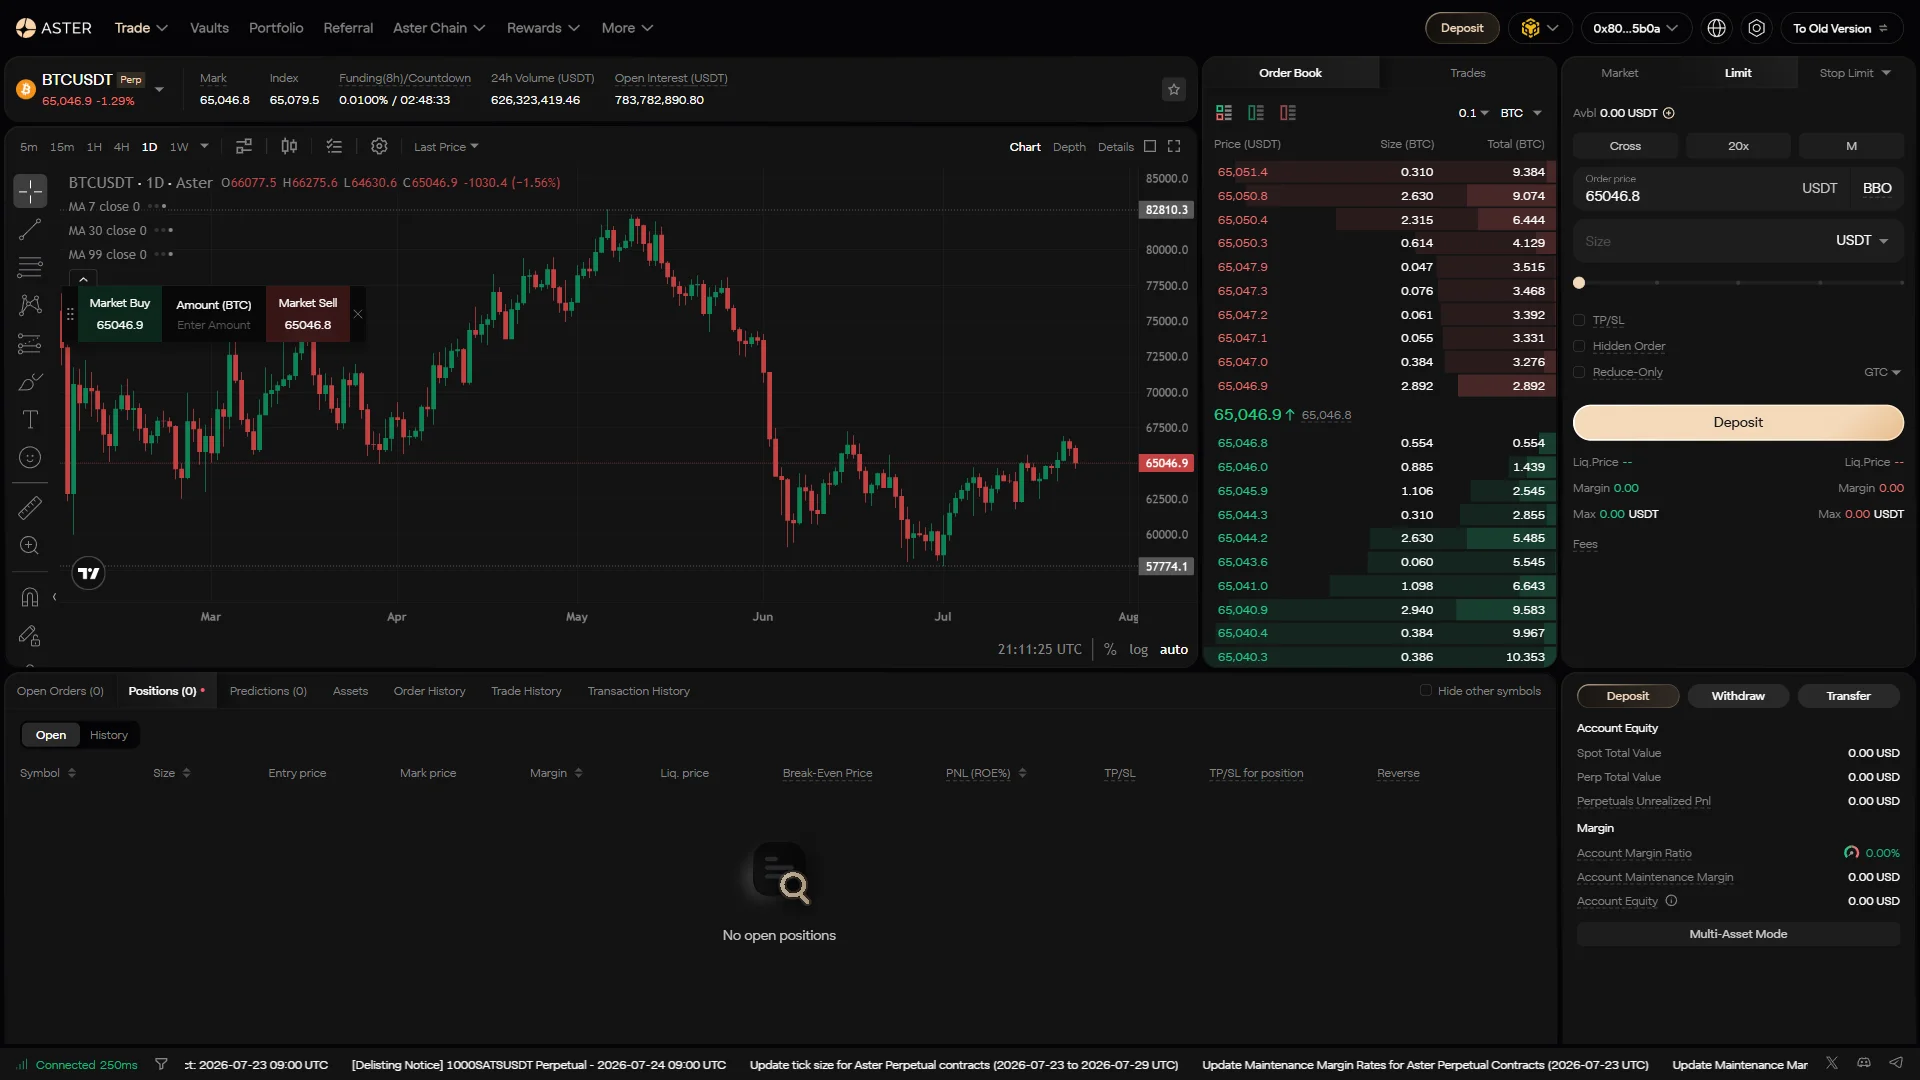Viewport: 1920px width, 1080px height.
Task: Open the Open Orders (0) tab
Action: click(x=60, y=691)
